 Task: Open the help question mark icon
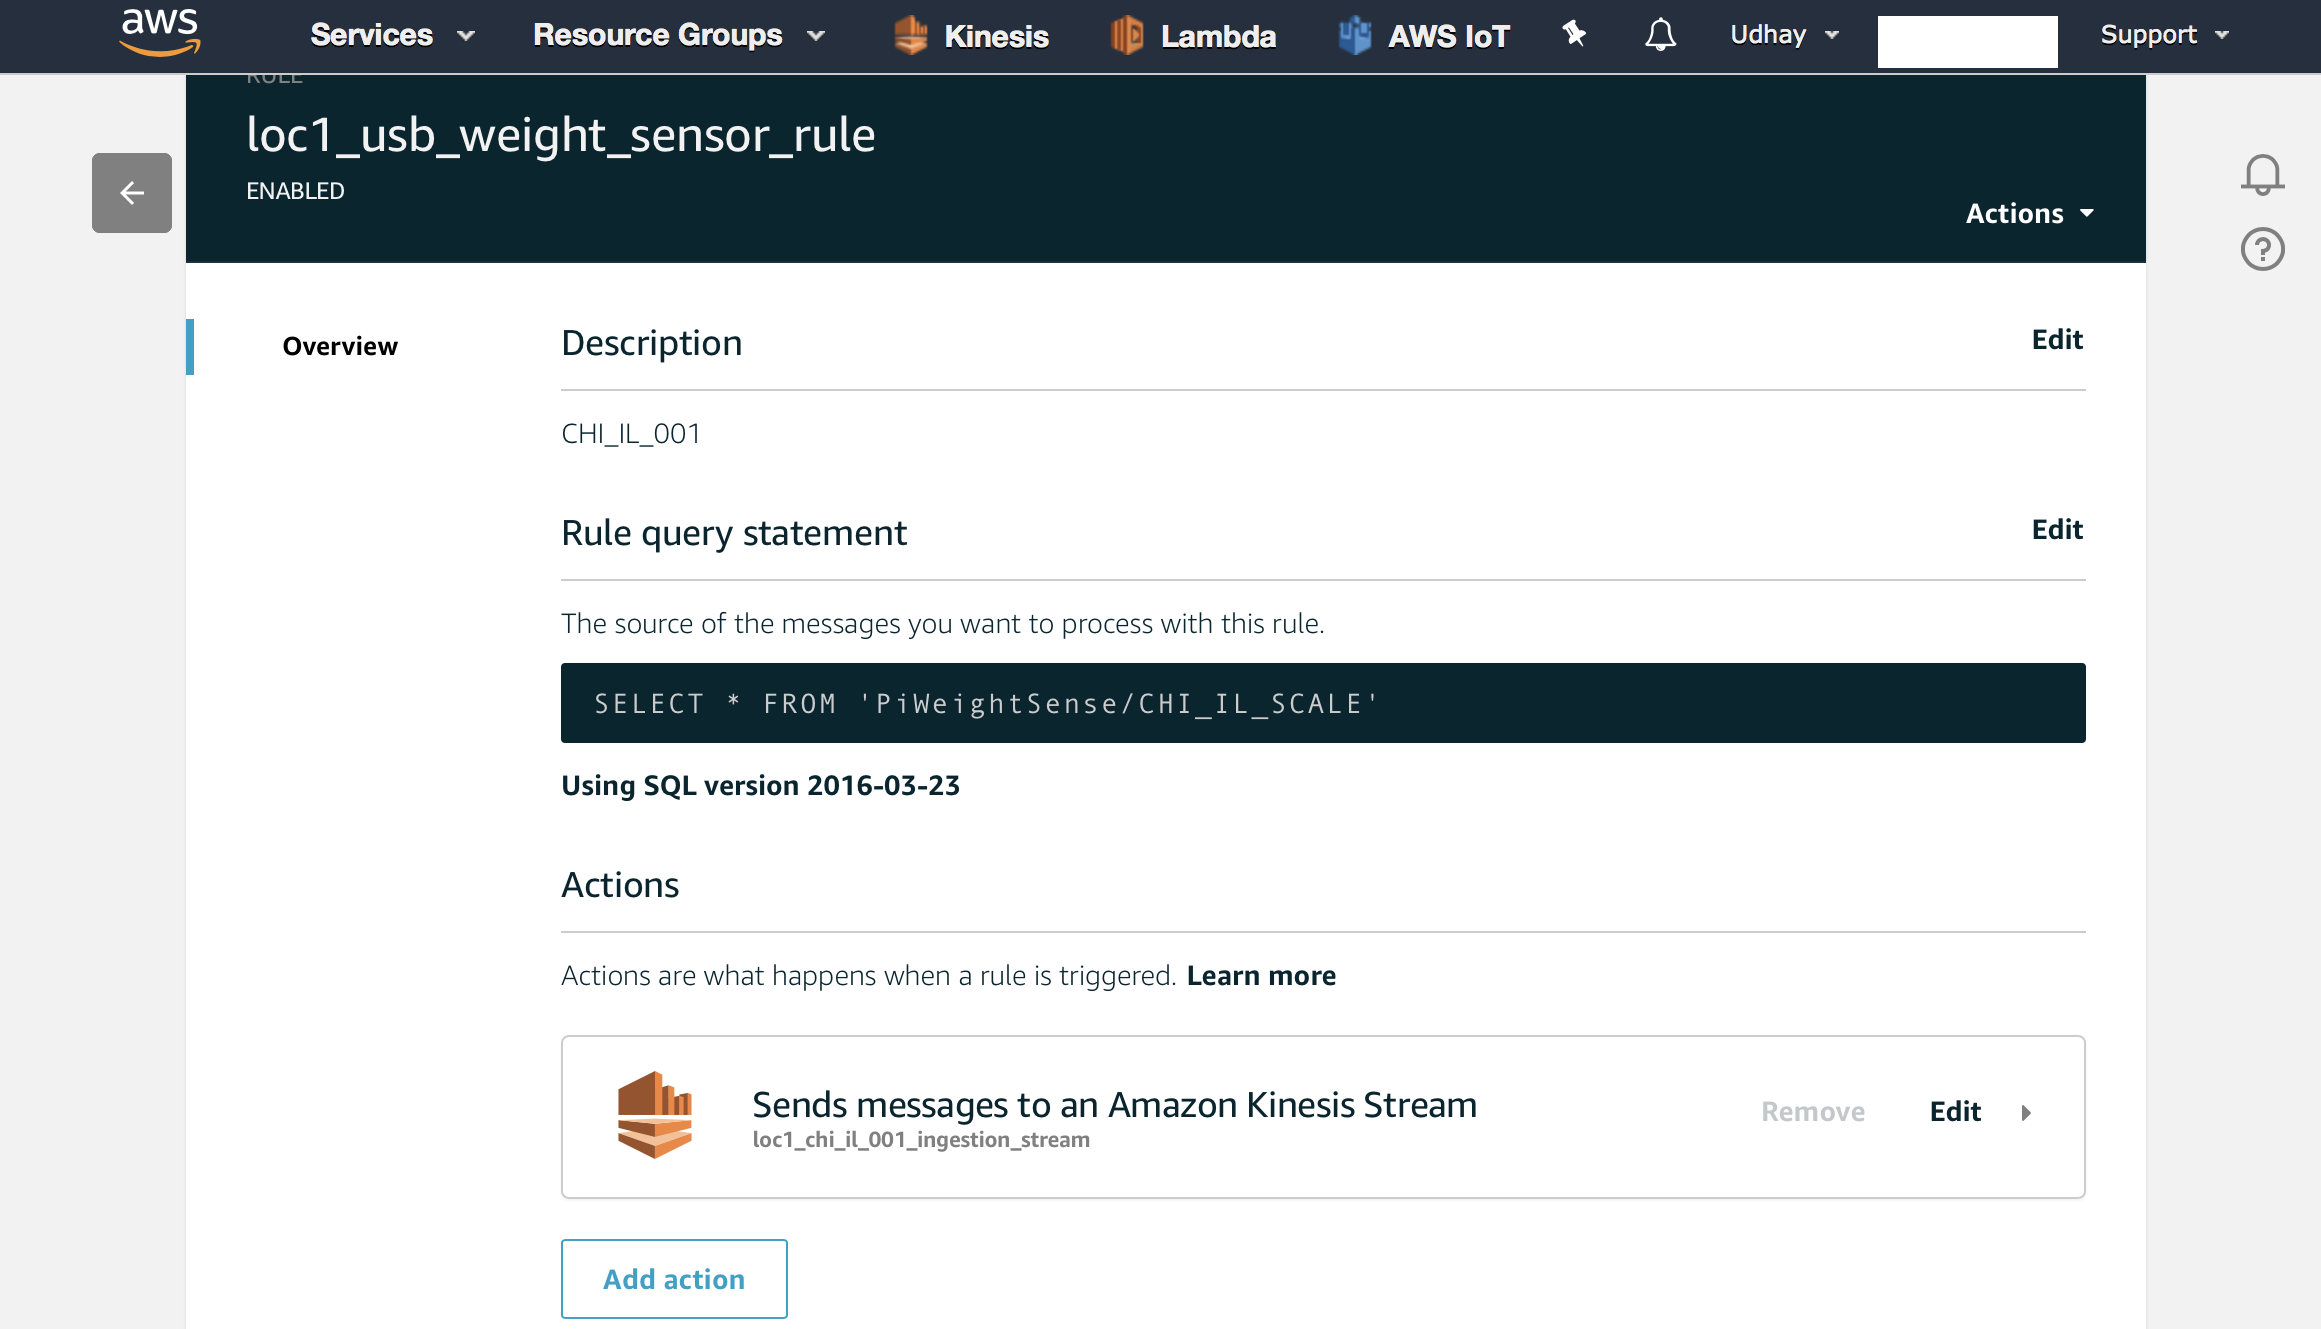2262,249
